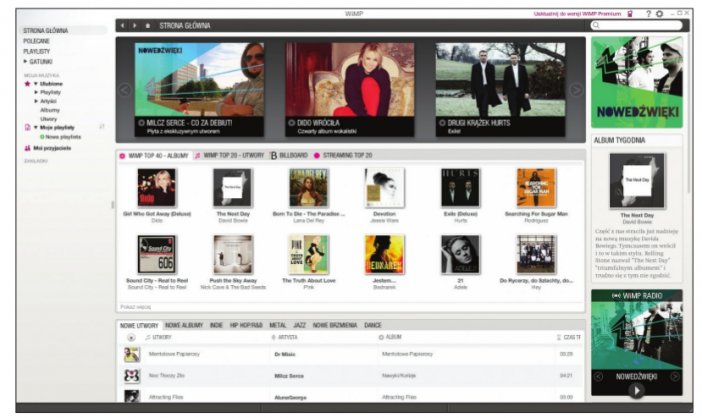Screen dimensions: 702x418
Task: Open Devotion album by Jessie Ware
Action: [384, 187]
